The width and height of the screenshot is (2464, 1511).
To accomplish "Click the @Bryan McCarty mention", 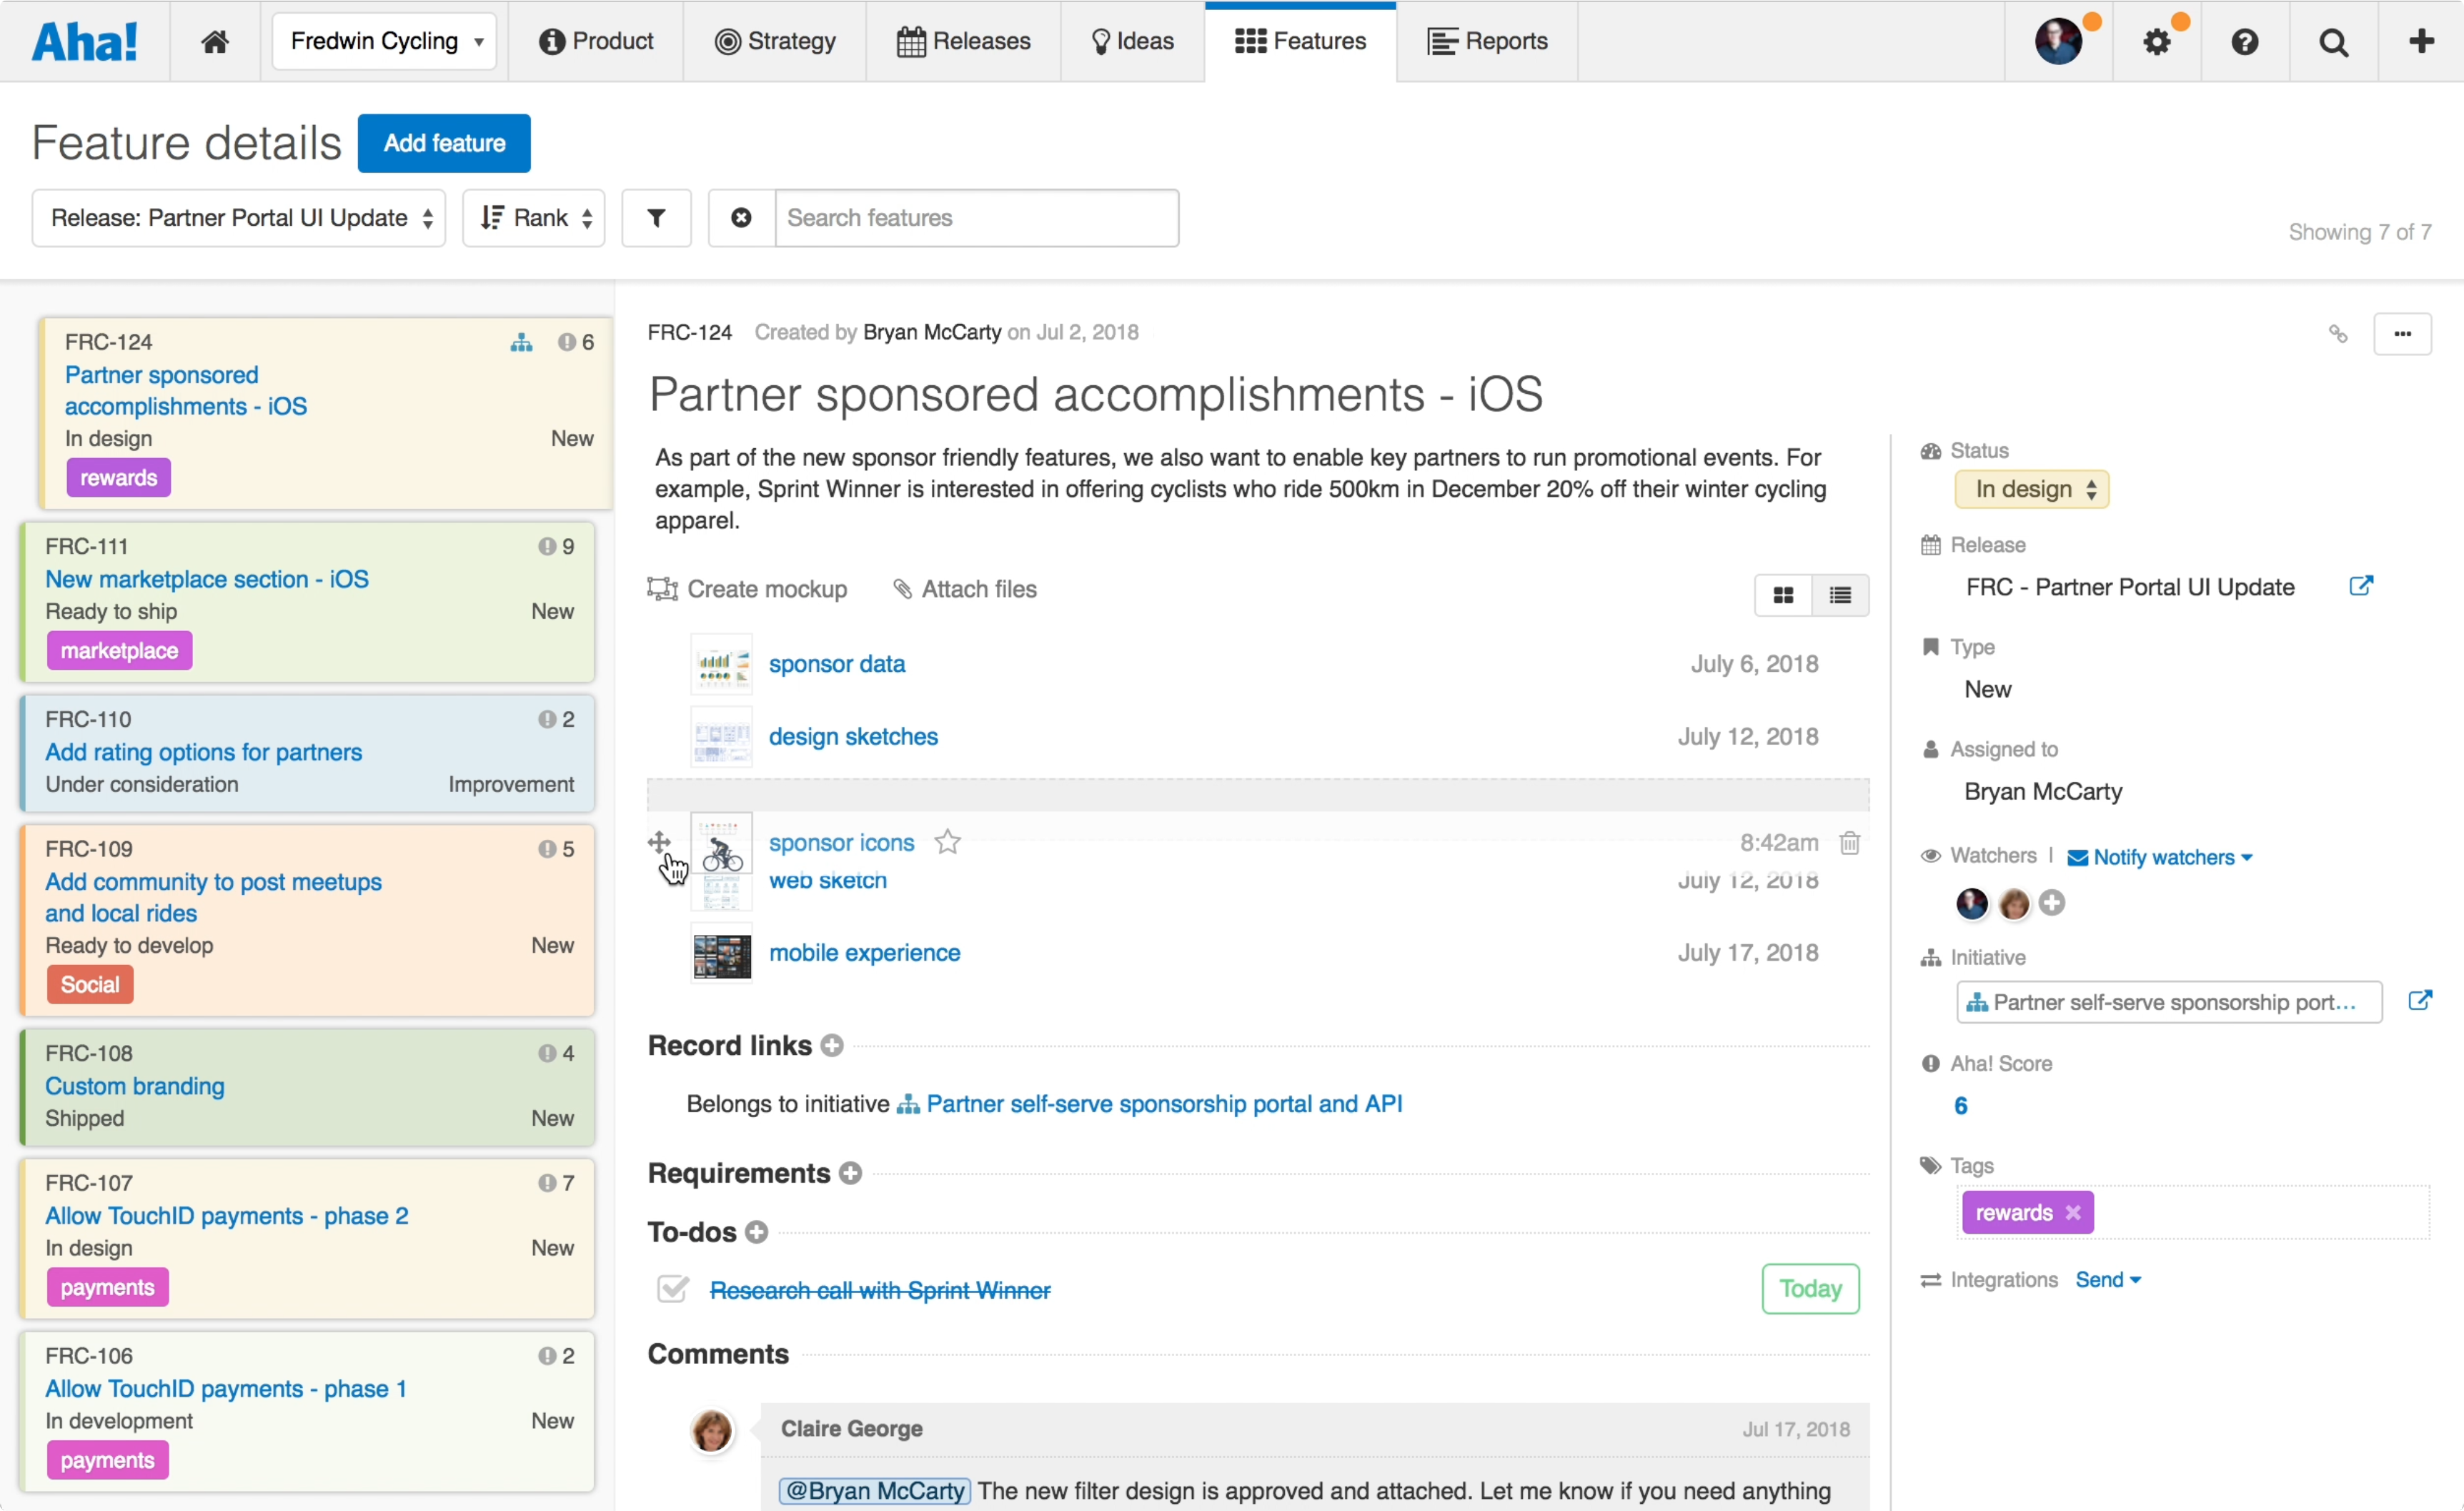I will coord(875,1491).
